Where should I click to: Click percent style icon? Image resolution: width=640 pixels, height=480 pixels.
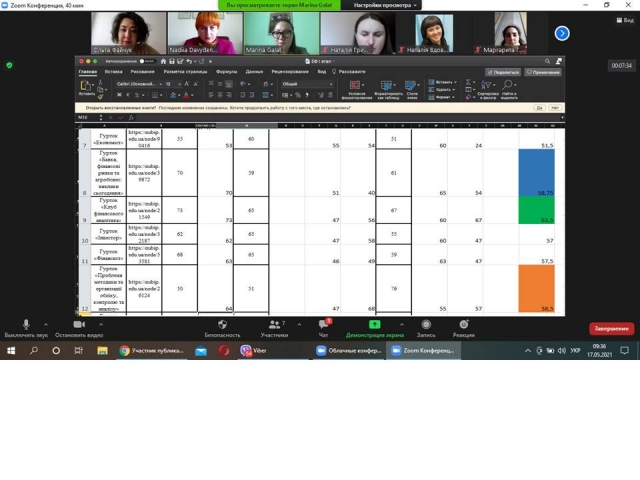(x=298, y=95)
